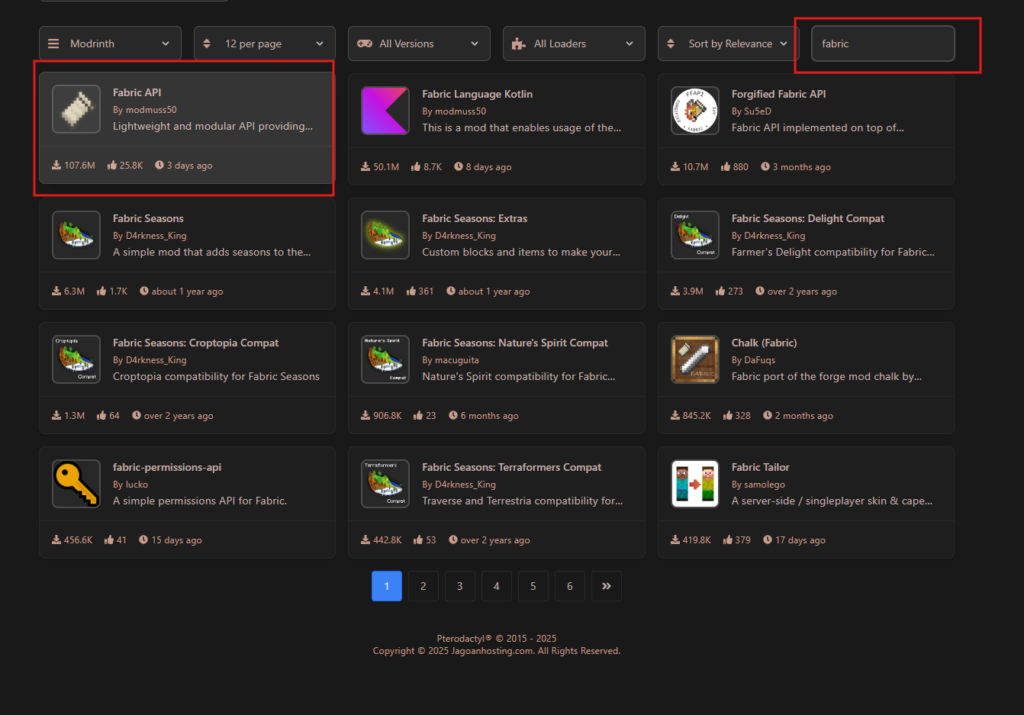Image resolution: width=1024 pixels, height=715 pixels.
Task: Open the Sort by Relevance dropdown
Action: click(727, 43)
